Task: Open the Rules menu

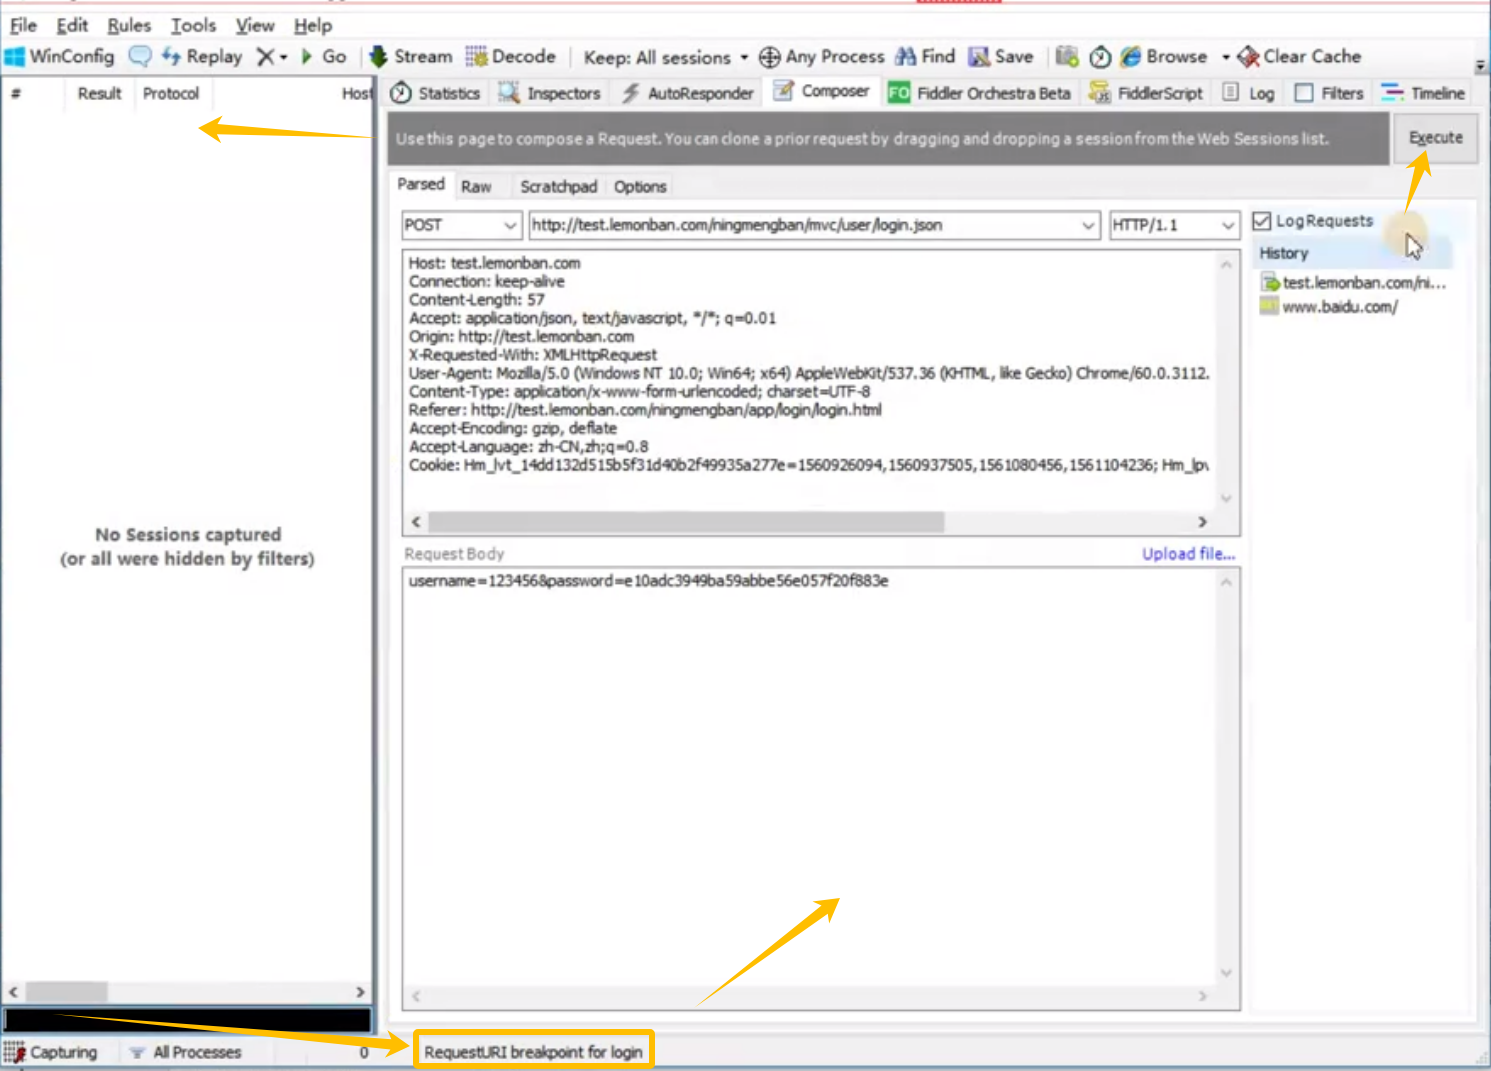Action: click(129, 25)
